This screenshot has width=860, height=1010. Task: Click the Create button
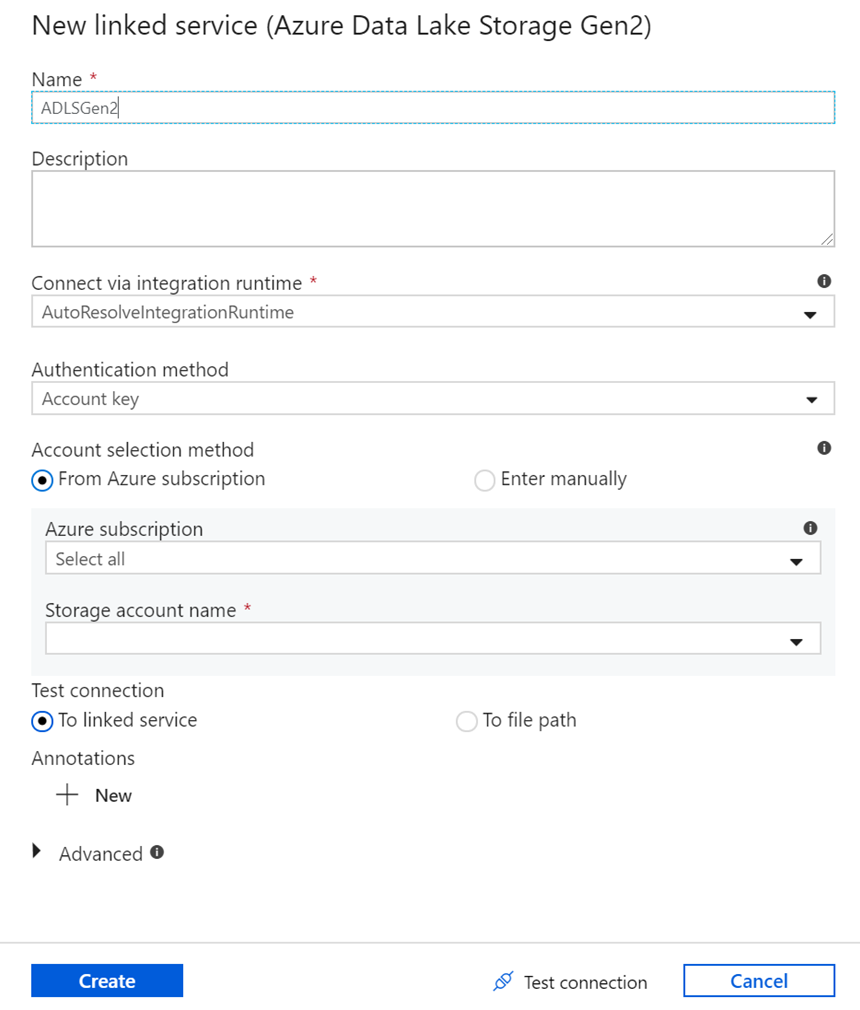coord(106,981)
